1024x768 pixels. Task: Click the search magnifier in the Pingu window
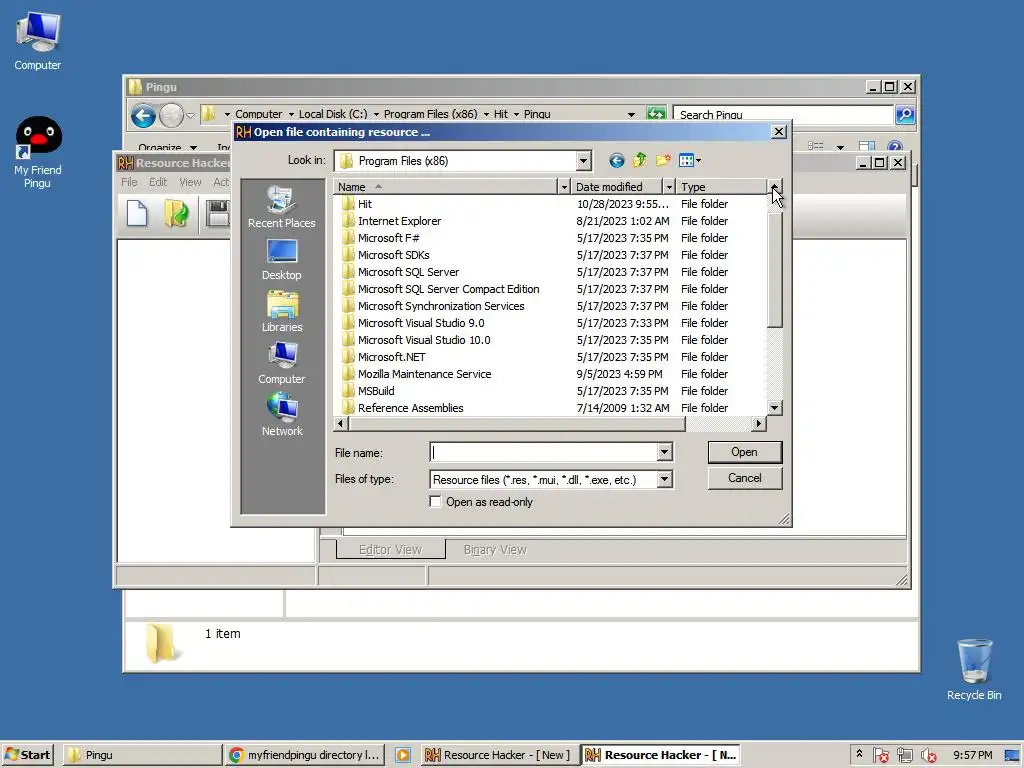pyautogui.click(x=904, y=114)
